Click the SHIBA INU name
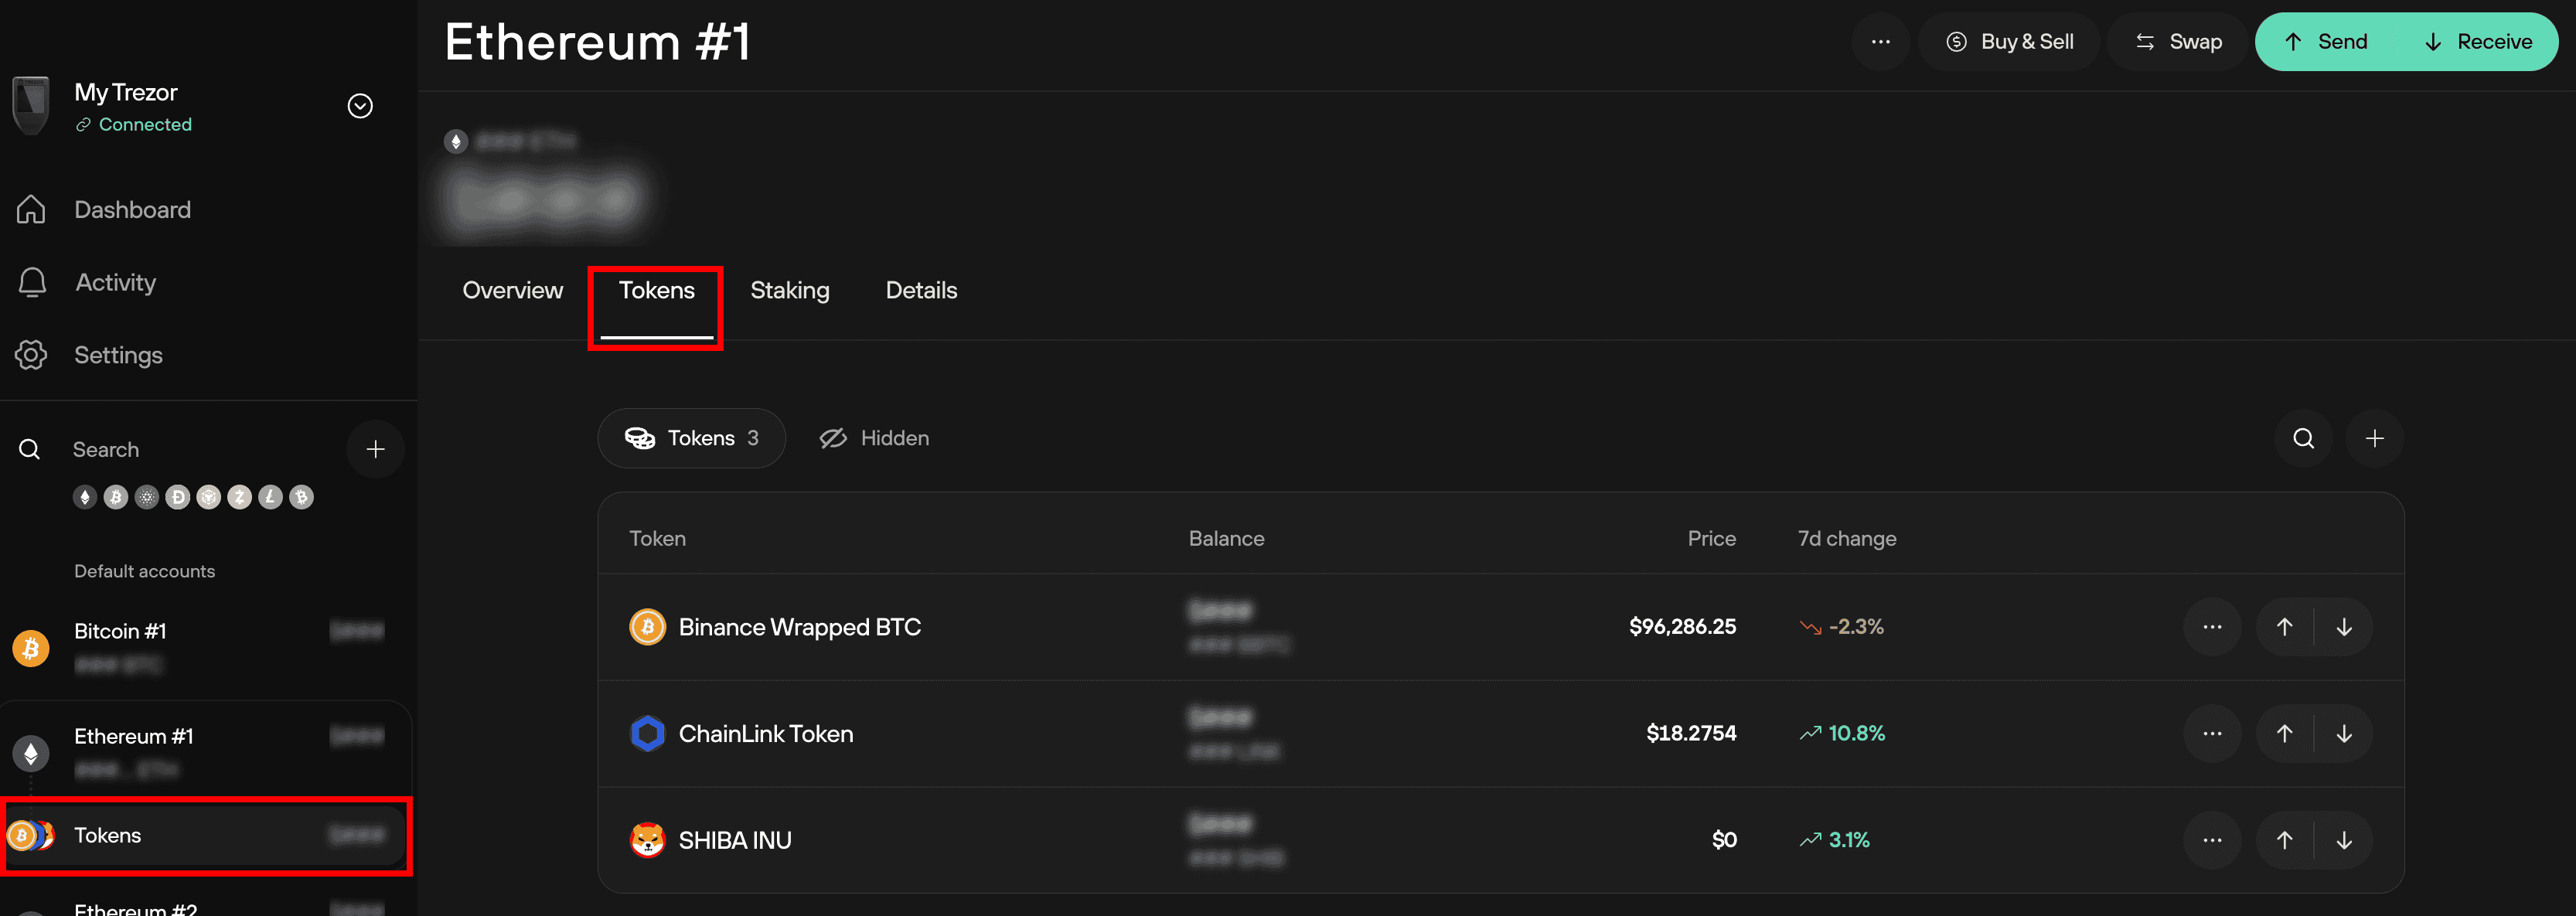The image size is (2576, 916). tap(735, 840)
